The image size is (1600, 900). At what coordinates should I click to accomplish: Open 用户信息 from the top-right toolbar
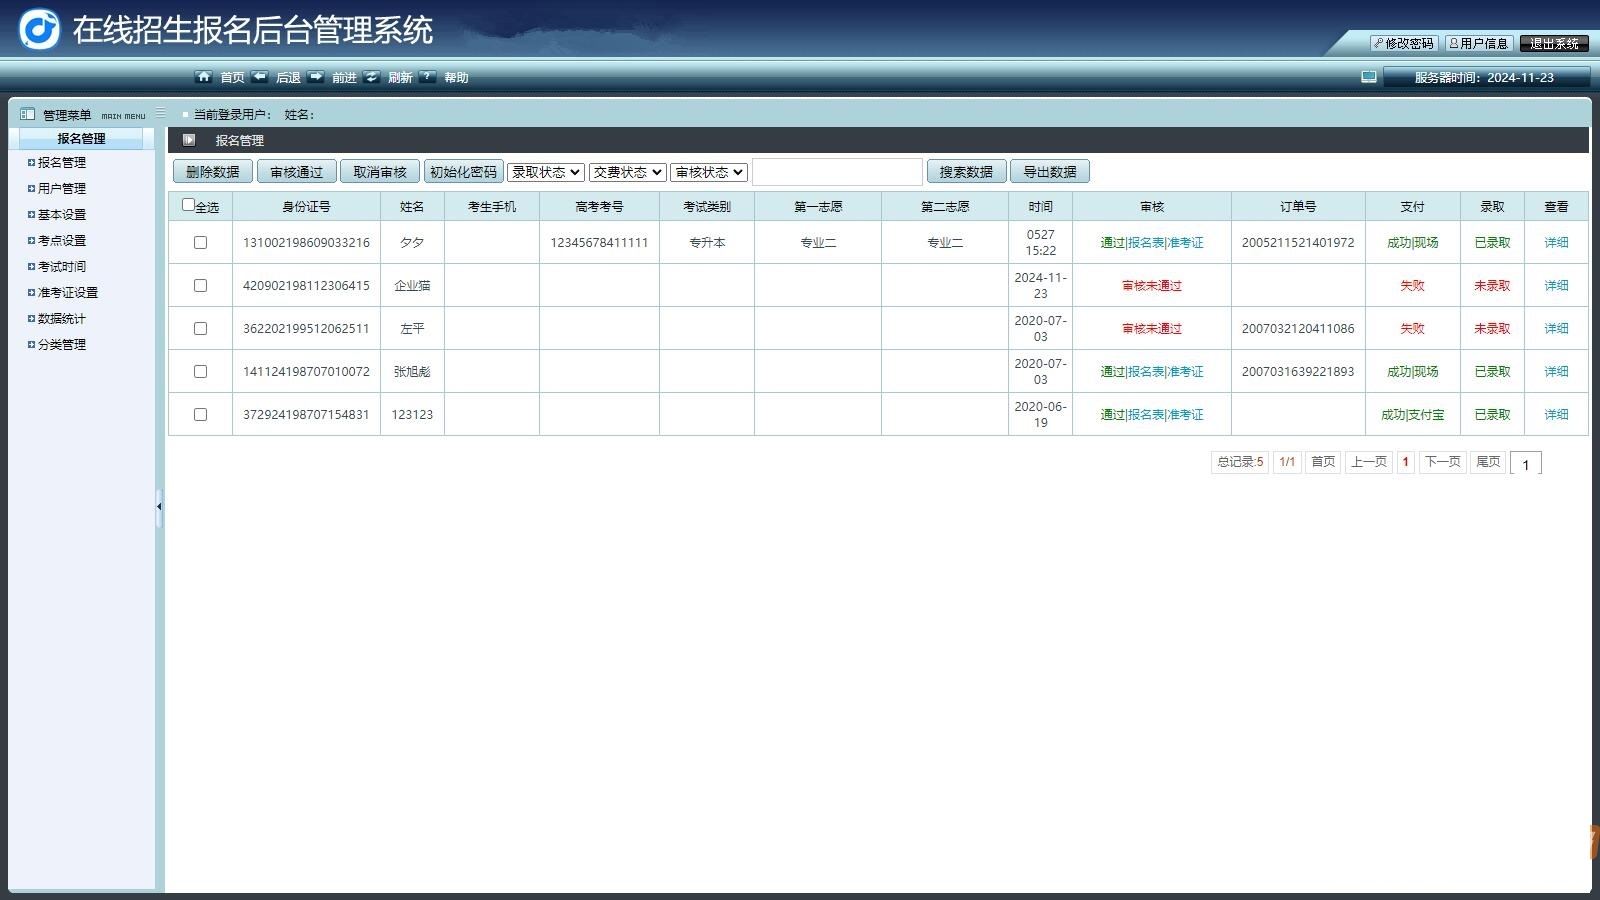[1481, 44]
